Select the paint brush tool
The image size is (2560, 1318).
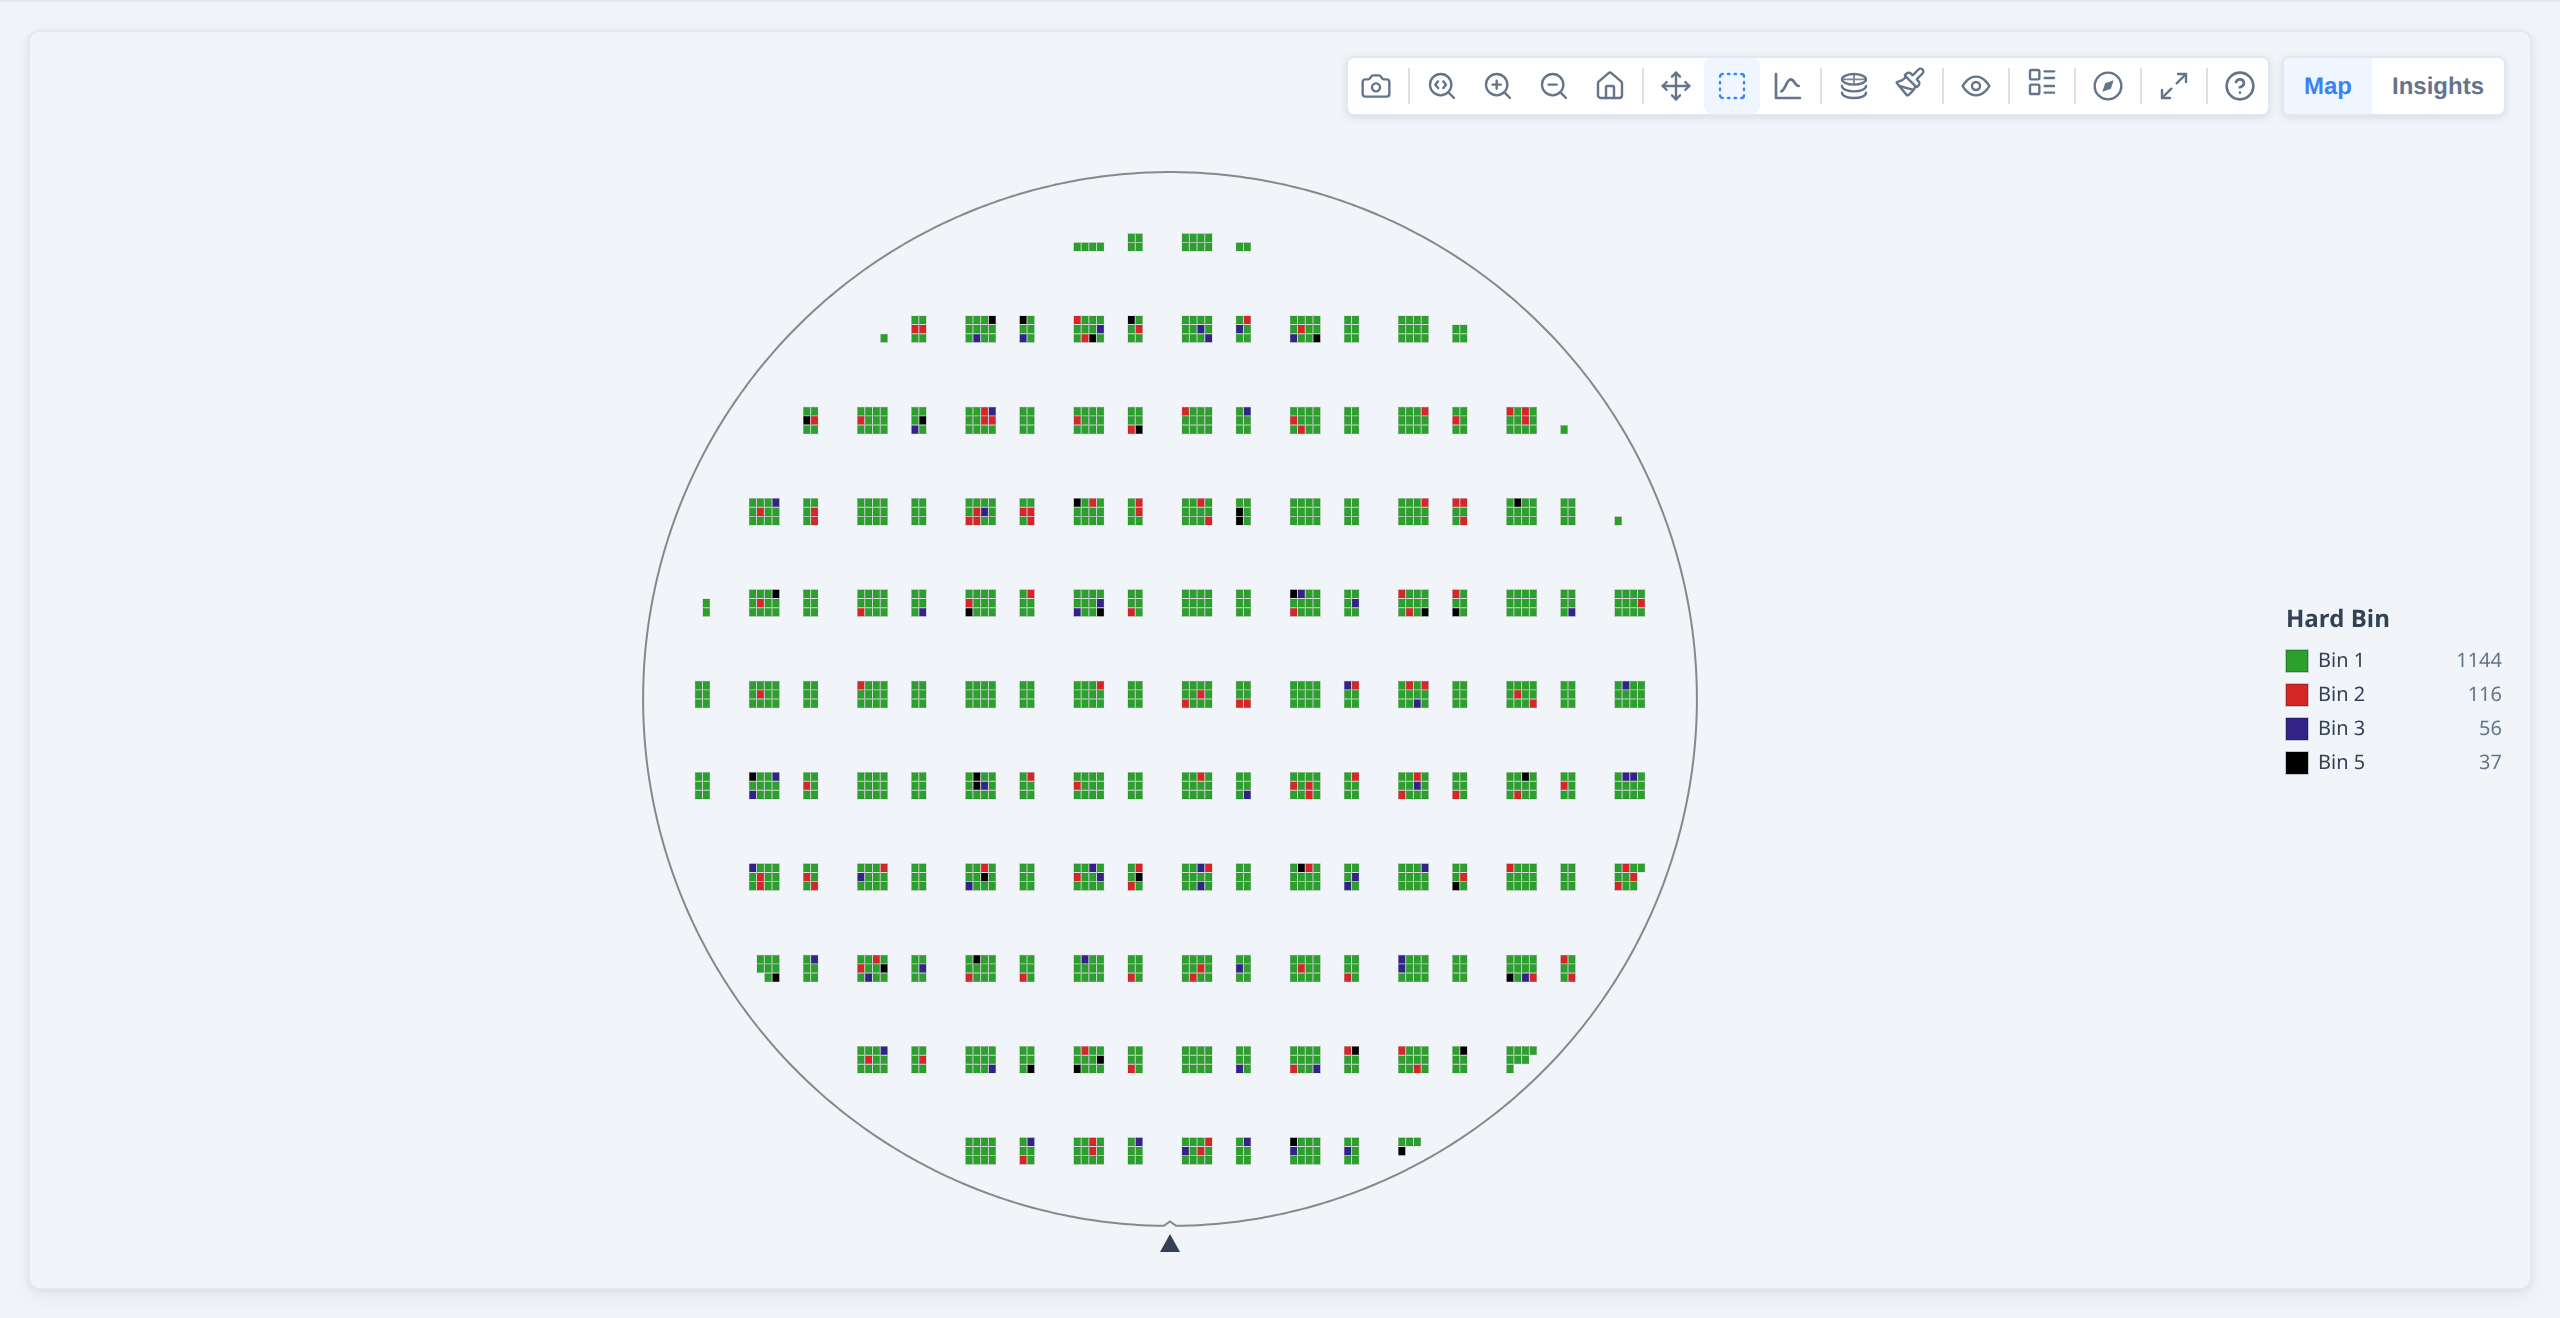pyautogui.click(x=1909, y=84)
